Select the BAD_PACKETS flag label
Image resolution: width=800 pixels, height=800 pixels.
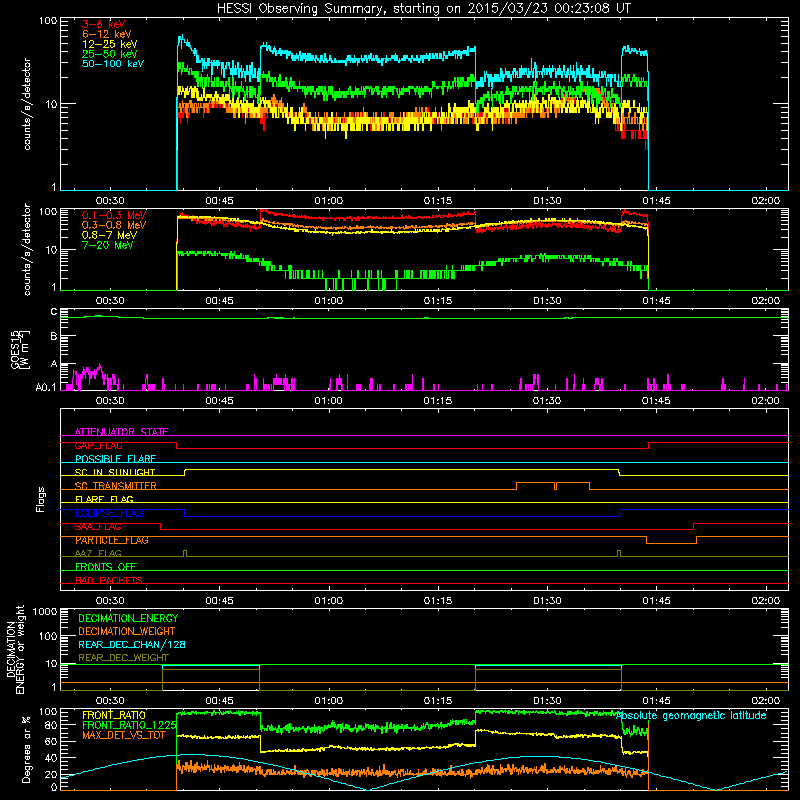109,580
